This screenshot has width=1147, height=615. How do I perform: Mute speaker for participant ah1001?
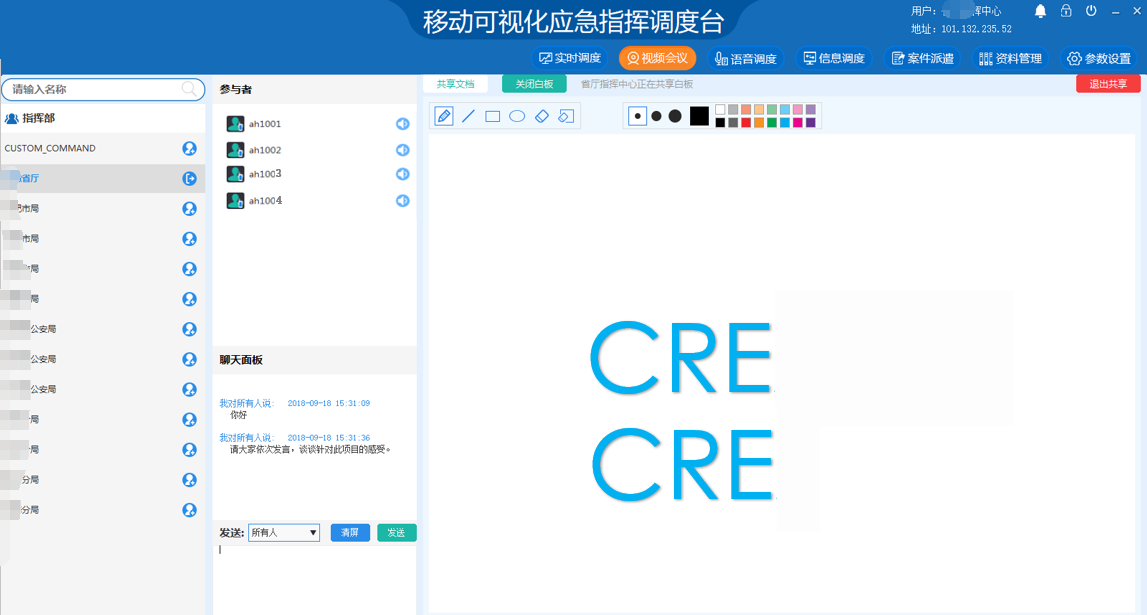(402, 124)
